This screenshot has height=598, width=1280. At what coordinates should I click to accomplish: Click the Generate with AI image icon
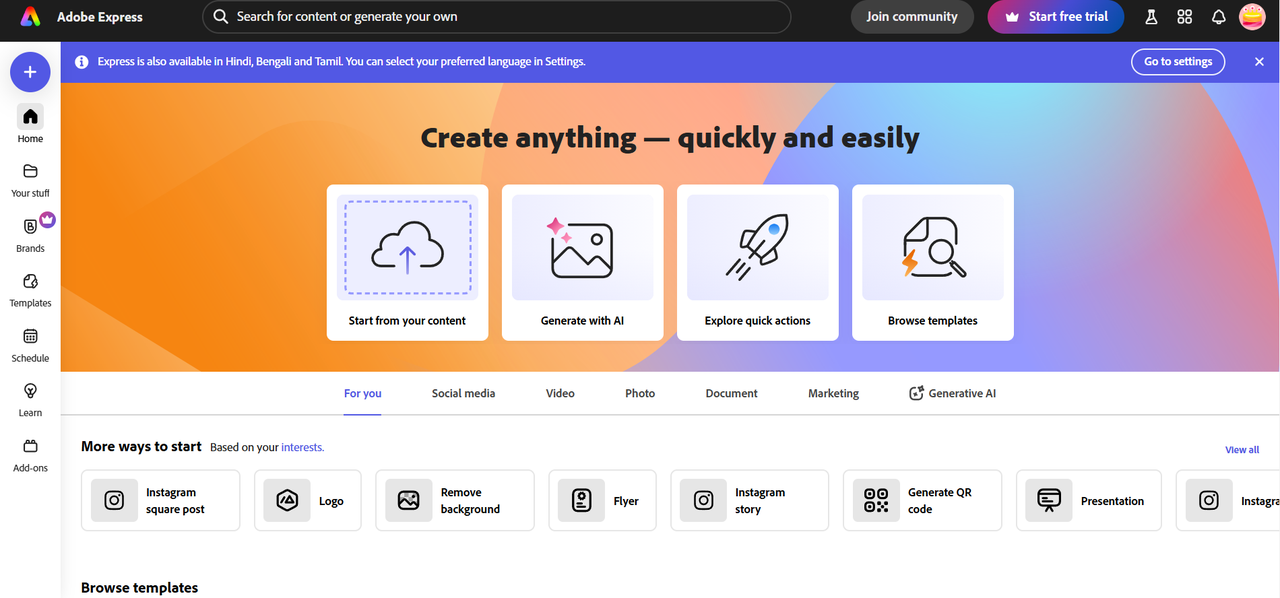tap(582, 247)
